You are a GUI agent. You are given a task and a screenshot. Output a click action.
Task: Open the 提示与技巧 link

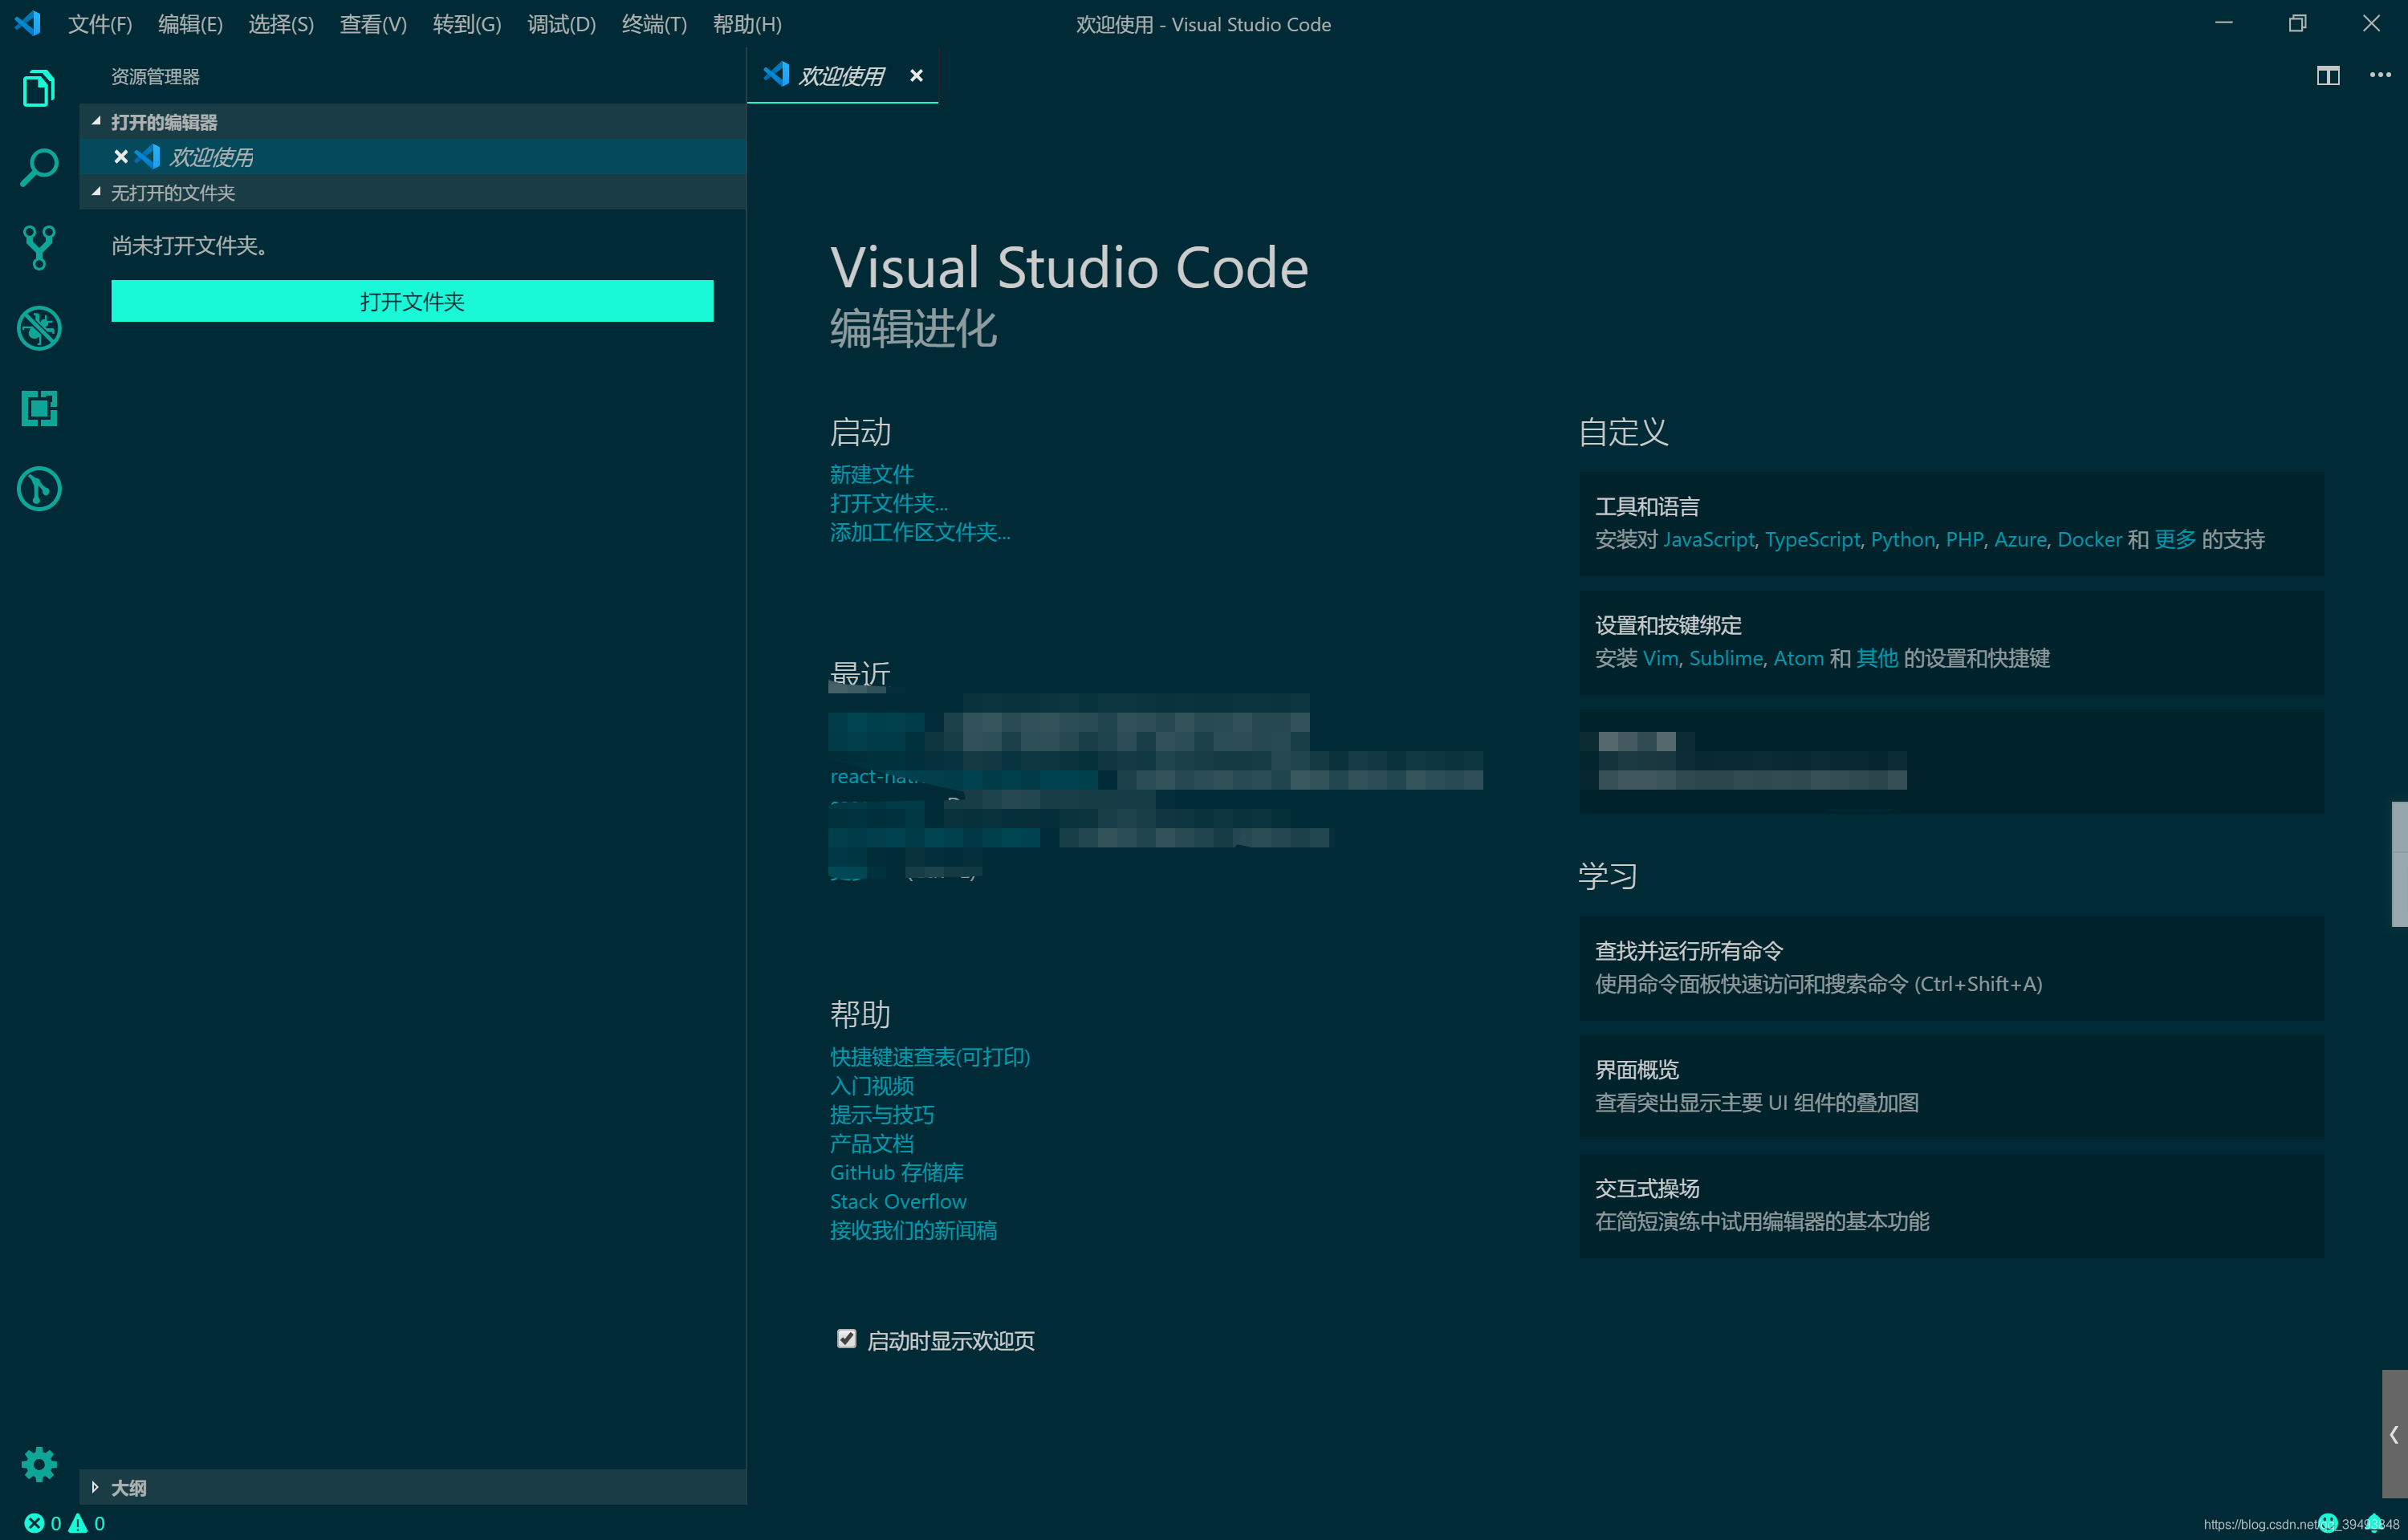point(882,1115)
